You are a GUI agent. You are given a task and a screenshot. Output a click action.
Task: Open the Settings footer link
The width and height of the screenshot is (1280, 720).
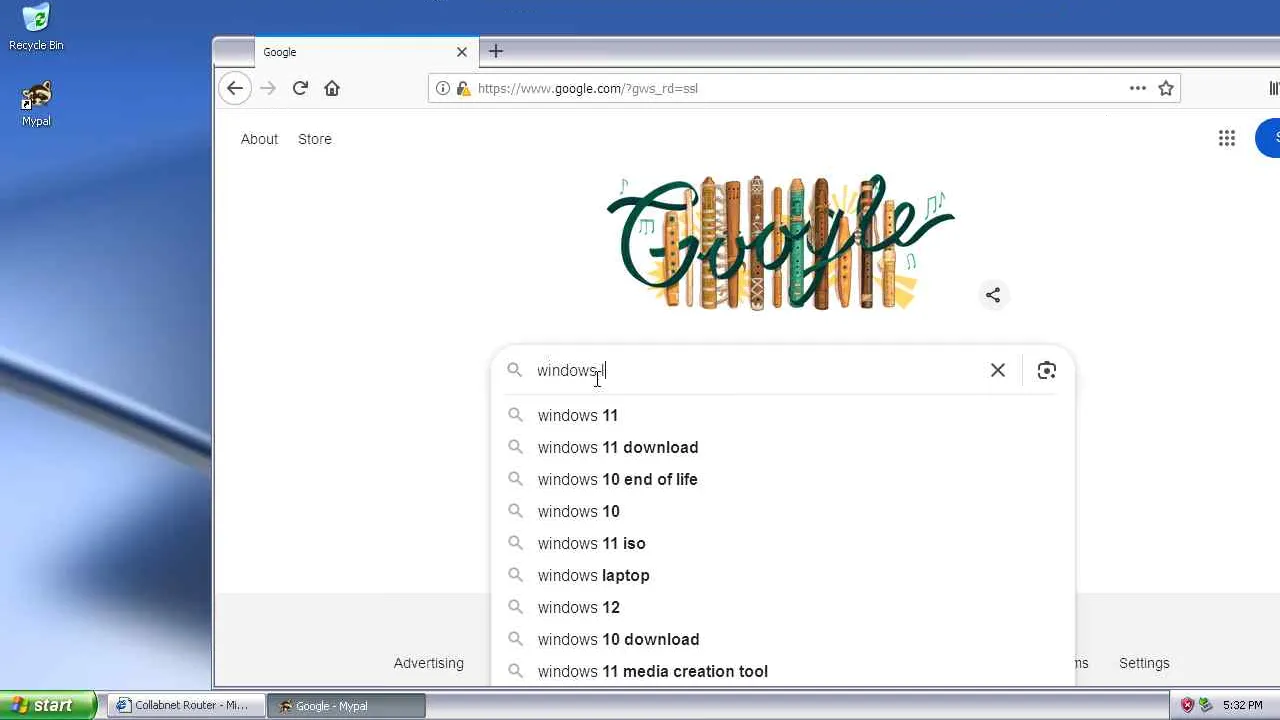[x=1144, y=663]
